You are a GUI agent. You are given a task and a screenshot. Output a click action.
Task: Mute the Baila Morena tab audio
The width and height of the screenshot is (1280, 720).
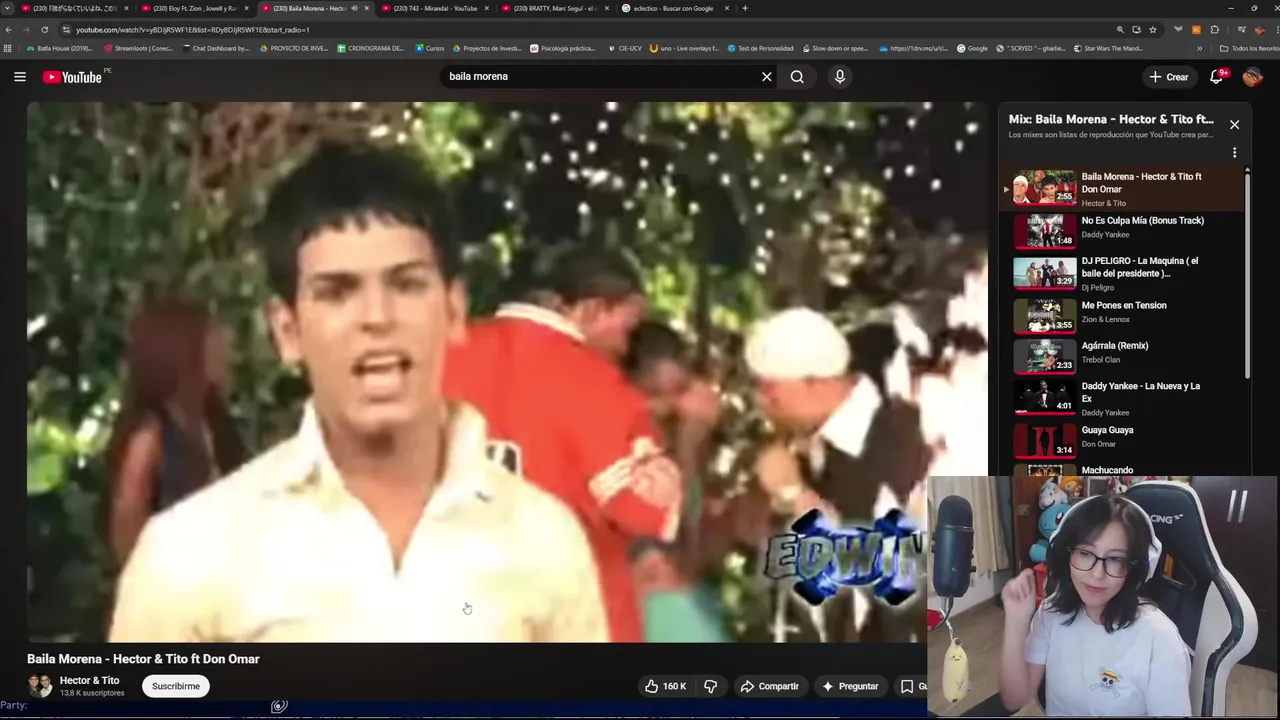coord(354,8)
